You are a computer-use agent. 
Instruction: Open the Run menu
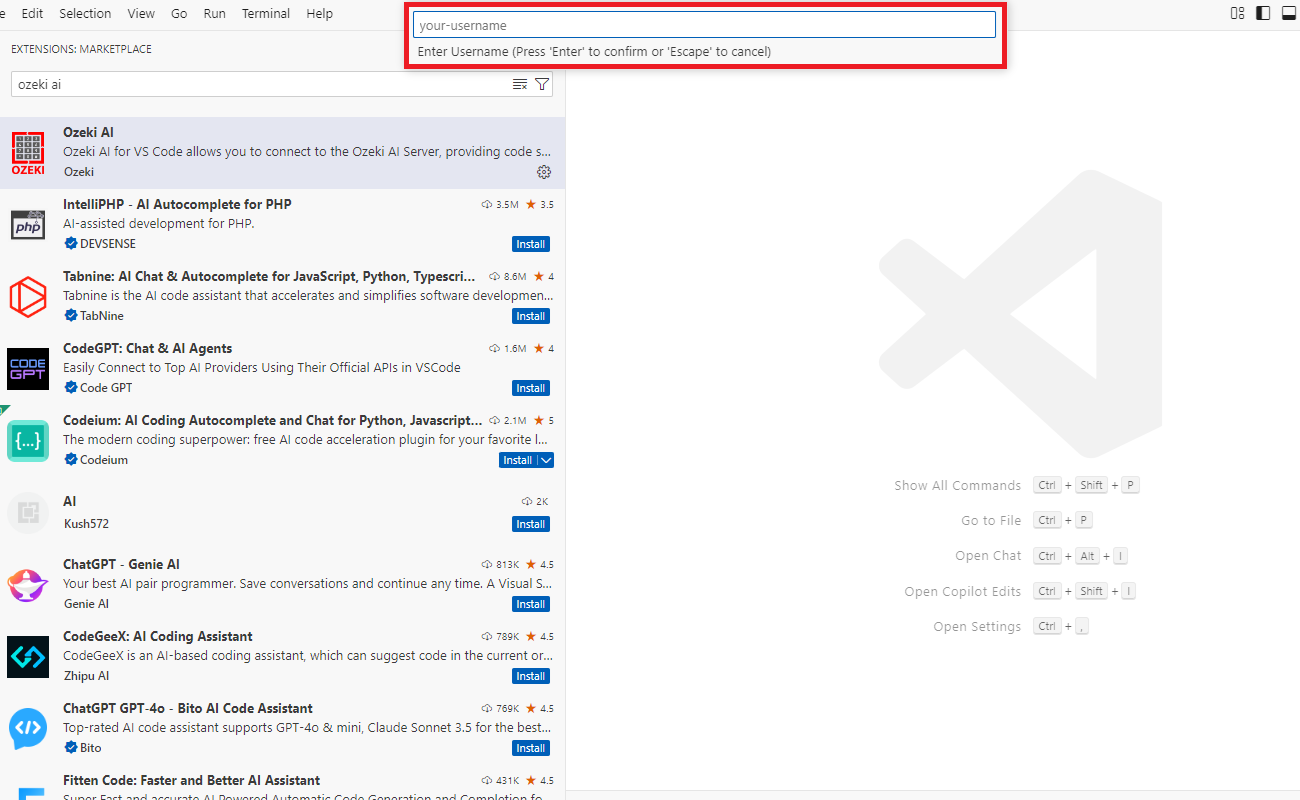[214, 13]
